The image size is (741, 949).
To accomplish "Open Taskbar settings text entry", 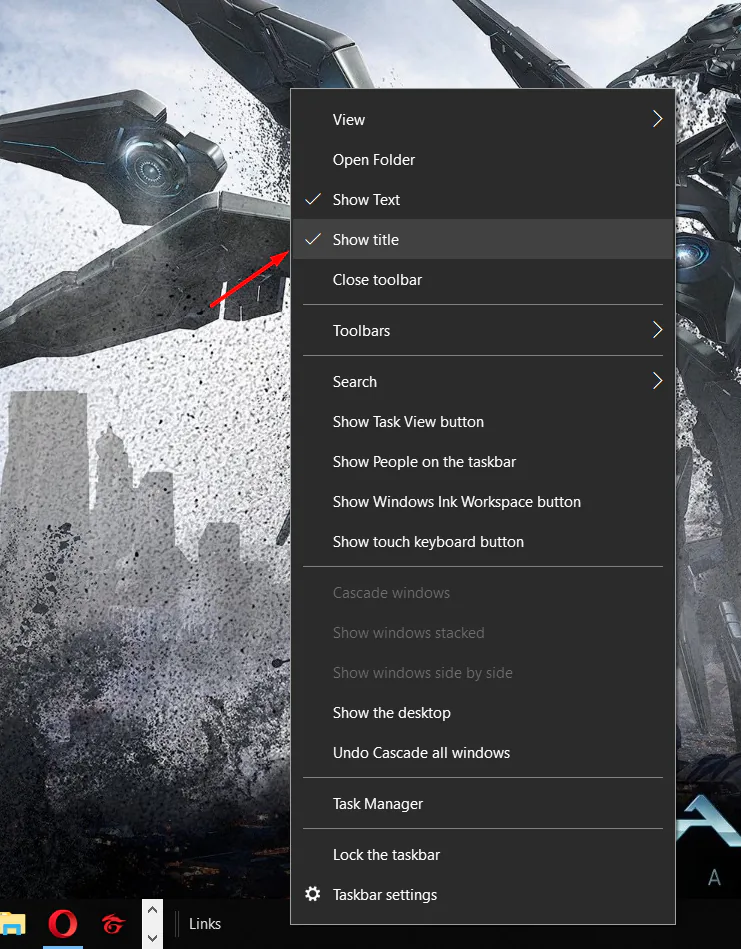I will (x=385, y=895).
